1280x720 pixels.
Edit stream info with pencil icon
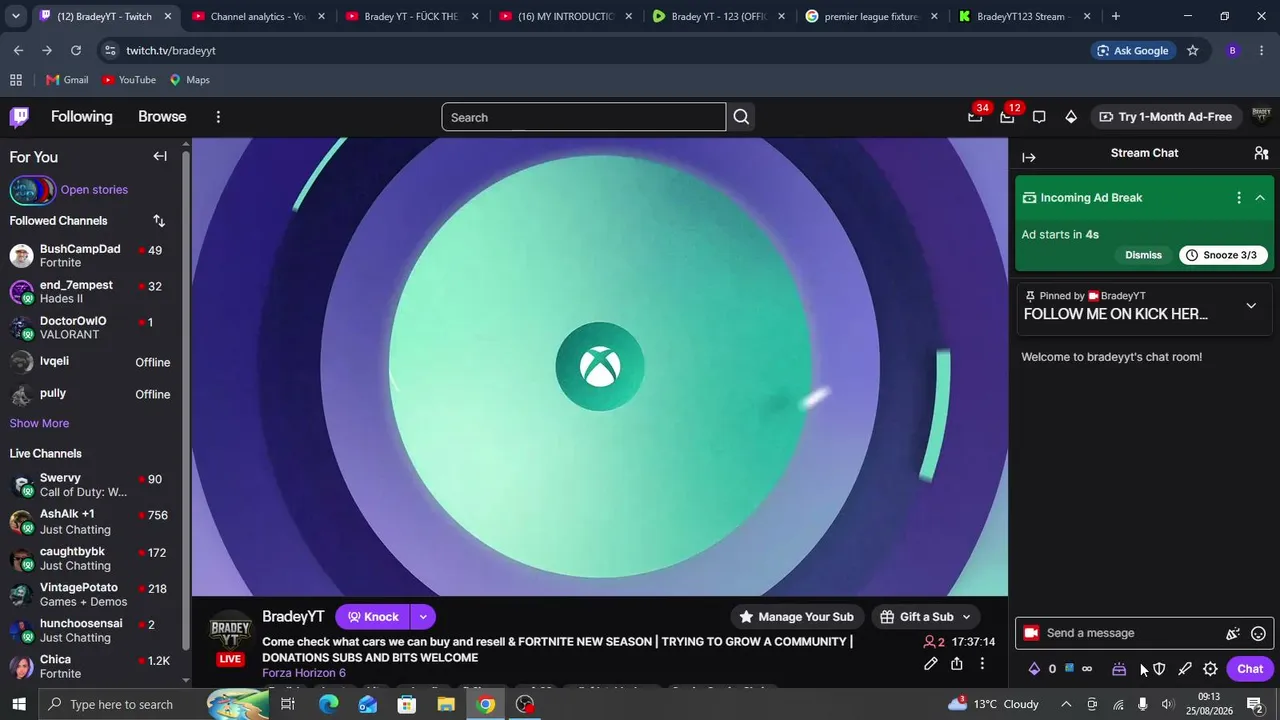click(x=931, y=664)
